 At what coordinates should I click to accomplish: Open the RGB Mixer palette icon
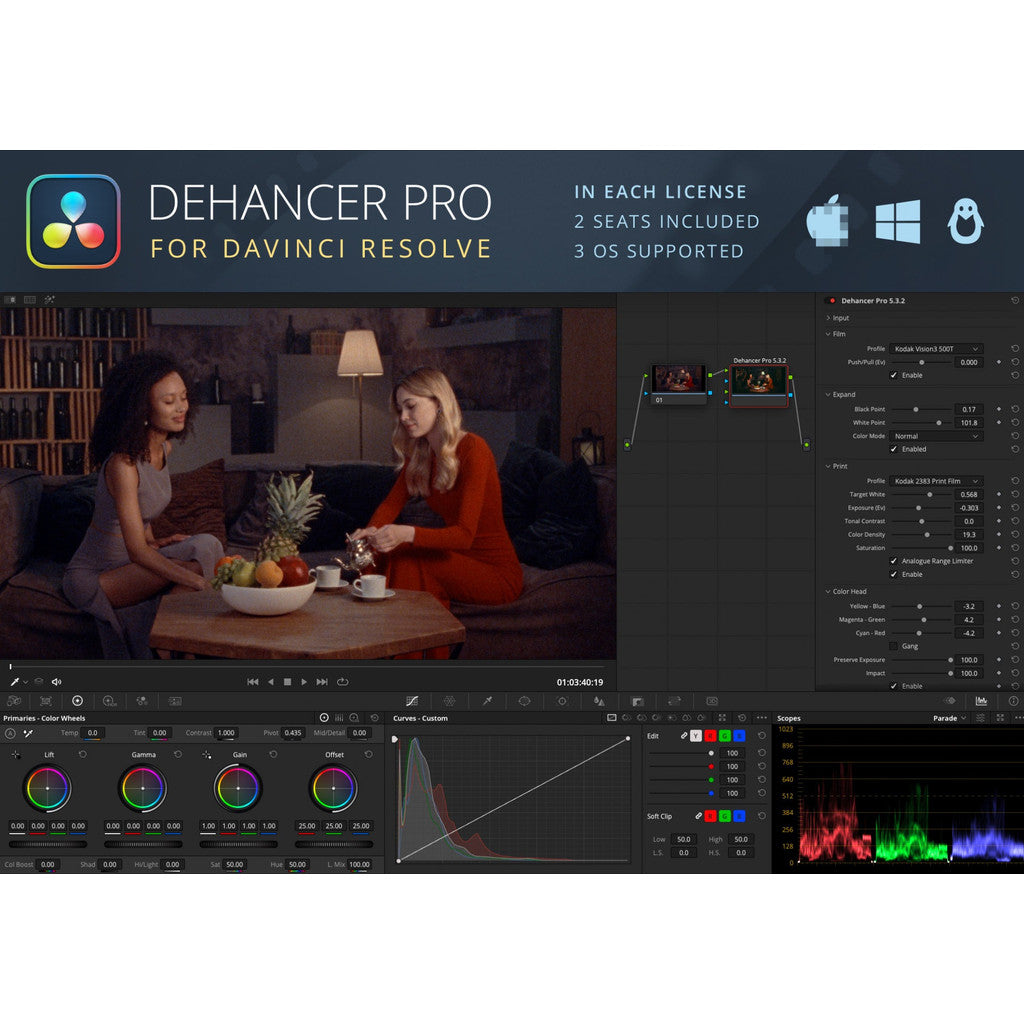pos(142,701)
